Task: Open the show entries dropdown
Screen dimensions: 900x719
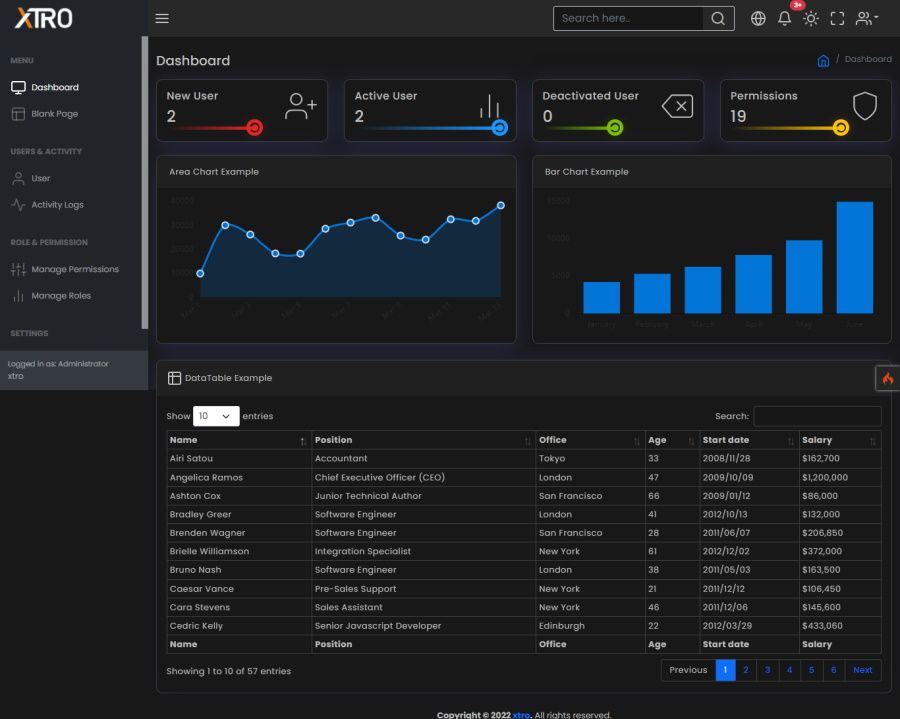Action: click(216, 416)
